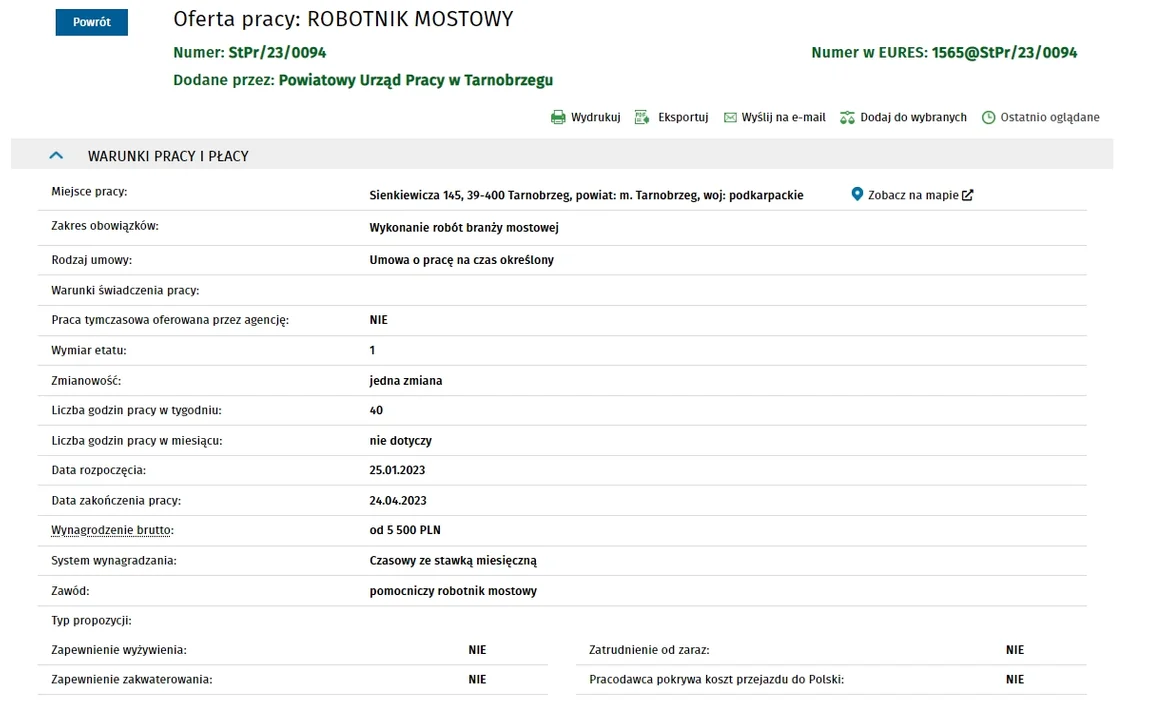Click NIE for Praca tymczasowa oferowana przez agencję
This screenshot has height=720, width=1150.
pos(378,320)
